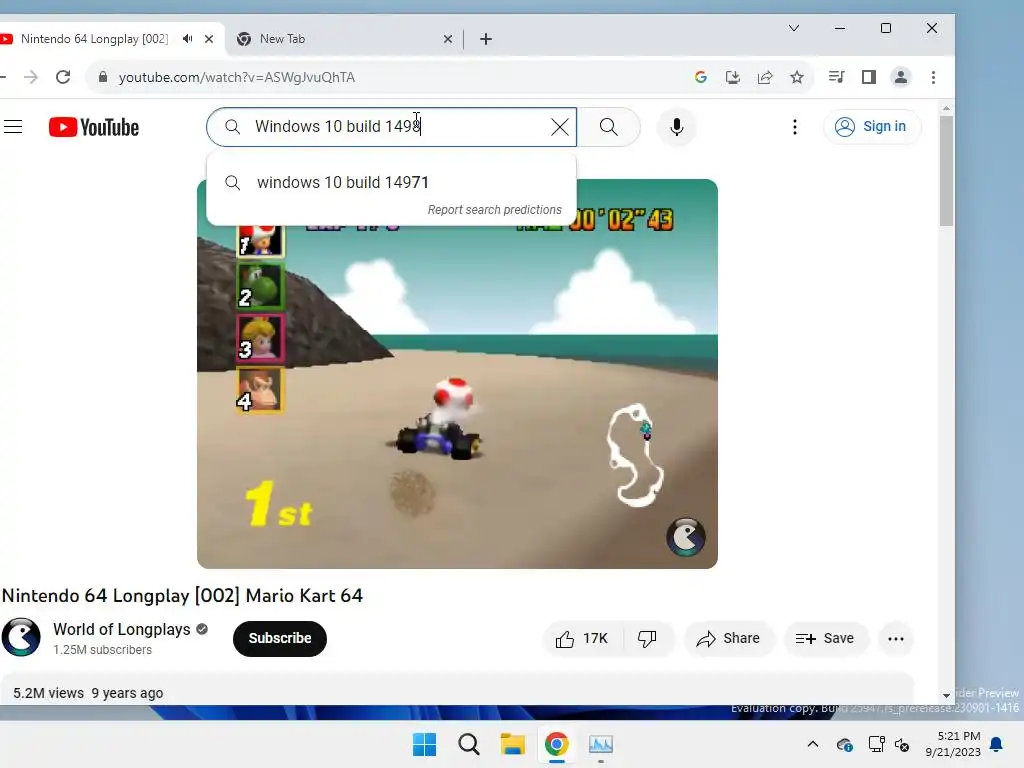Install app icon in address bar
The width and height of the screenshot is (1024, 768).
733,77
